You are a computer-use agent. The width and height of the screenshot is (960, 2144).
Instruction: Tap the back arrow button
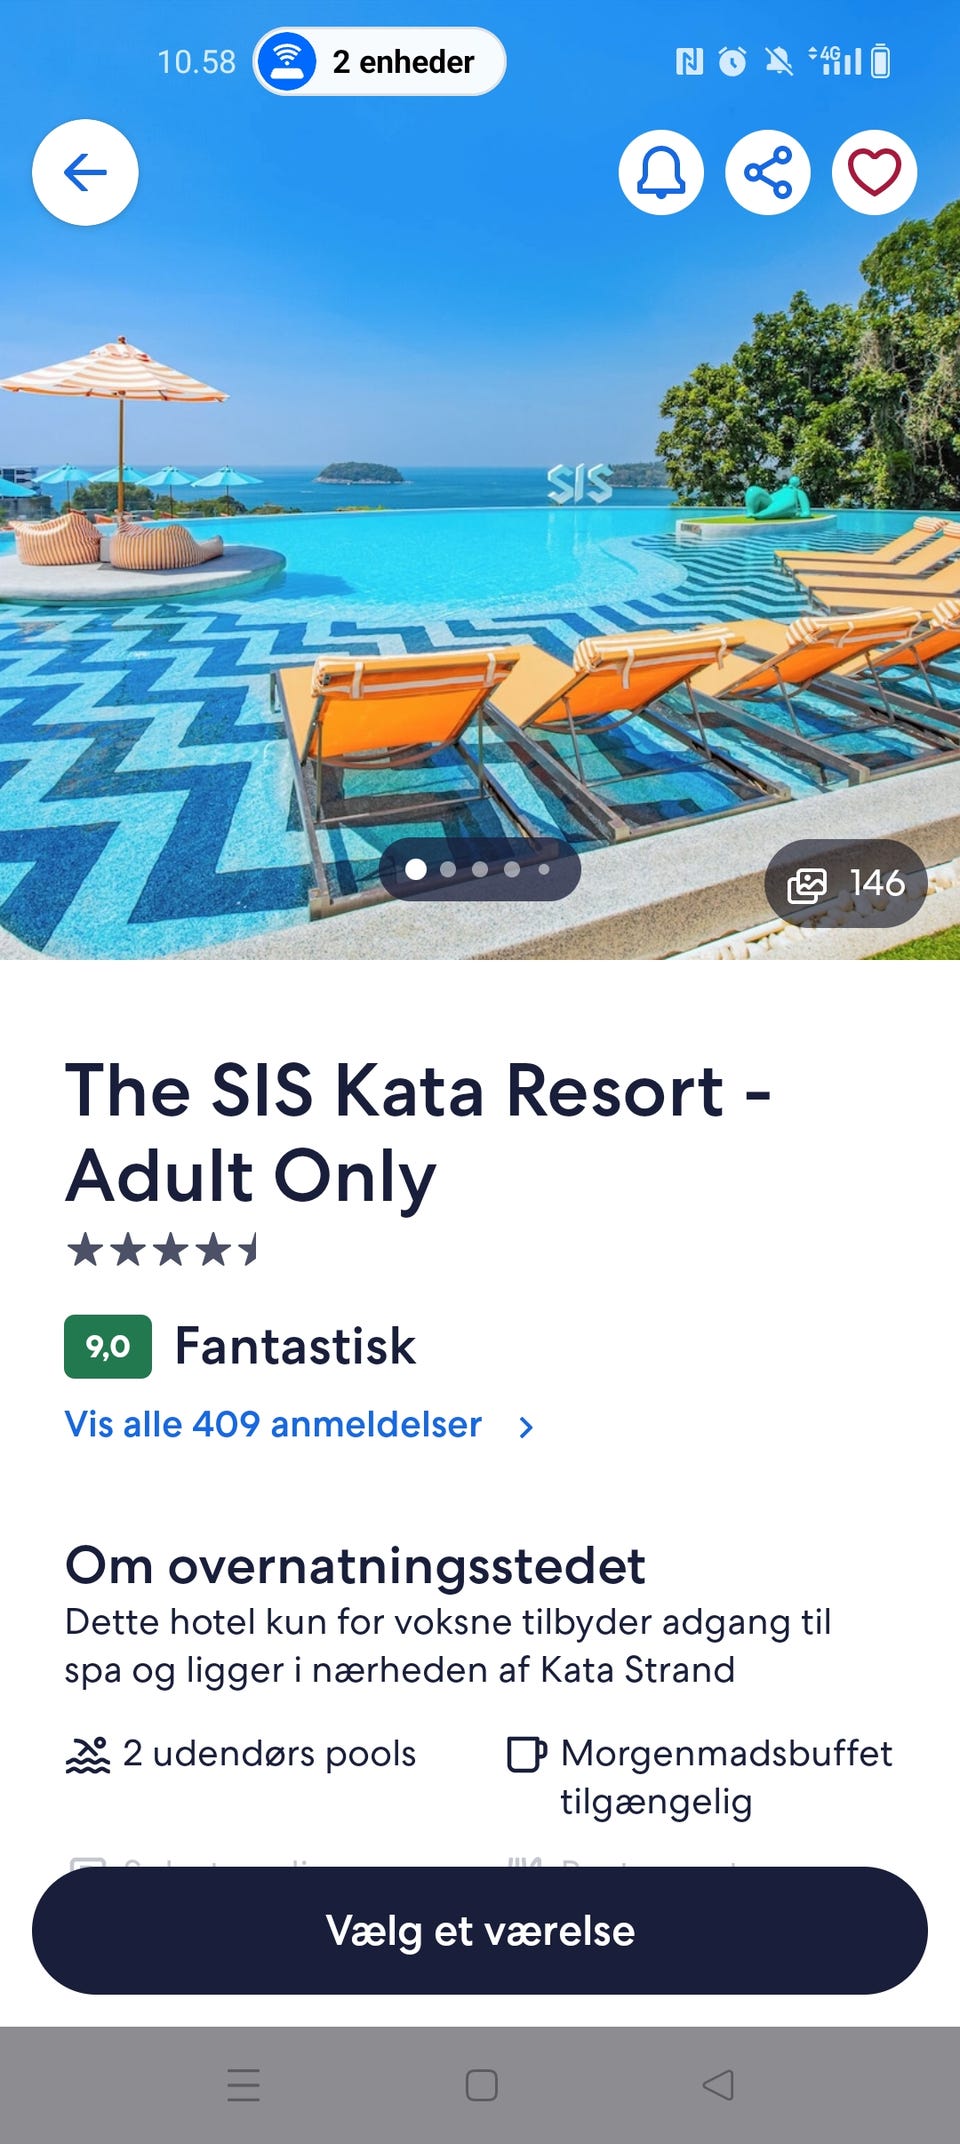tap(85, 172)
